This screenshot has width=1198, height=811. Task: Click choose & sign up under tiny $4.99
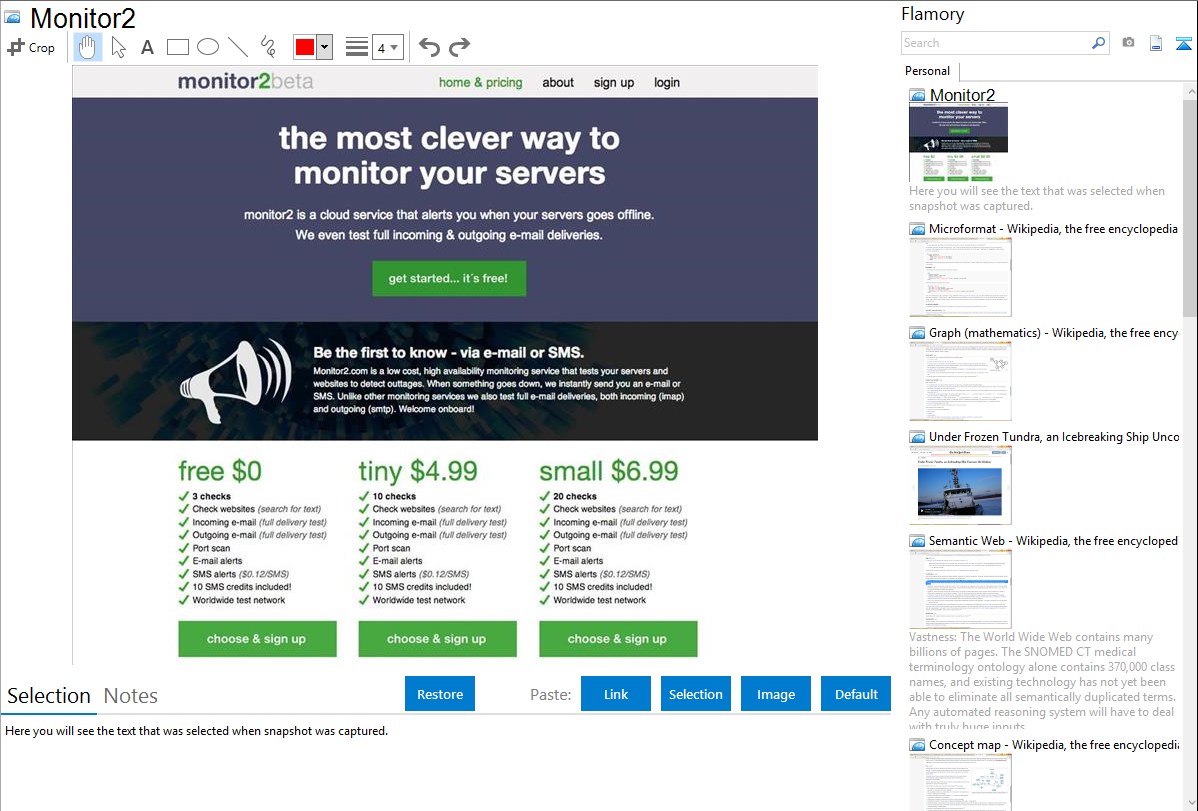tap(437, 638)
